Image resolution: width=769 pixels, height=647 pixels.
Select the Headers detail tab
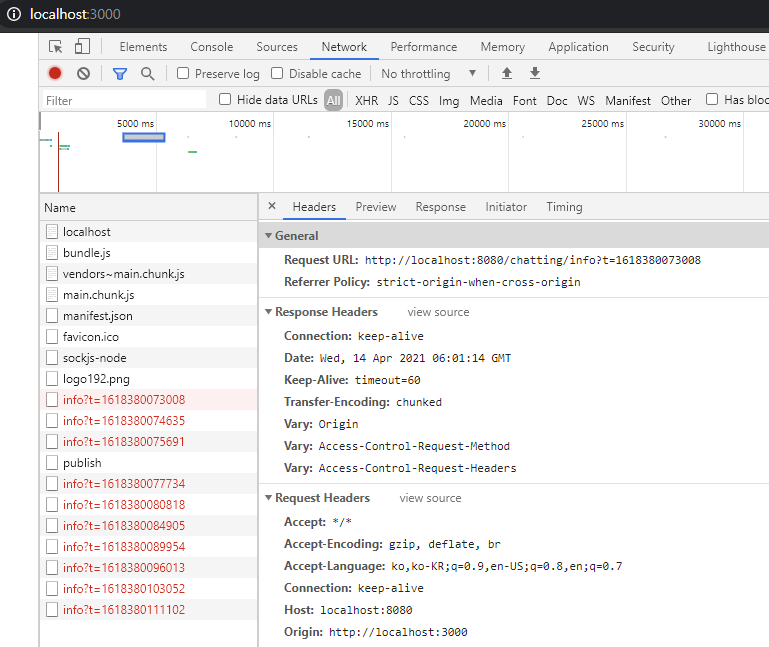coord(314,207)
